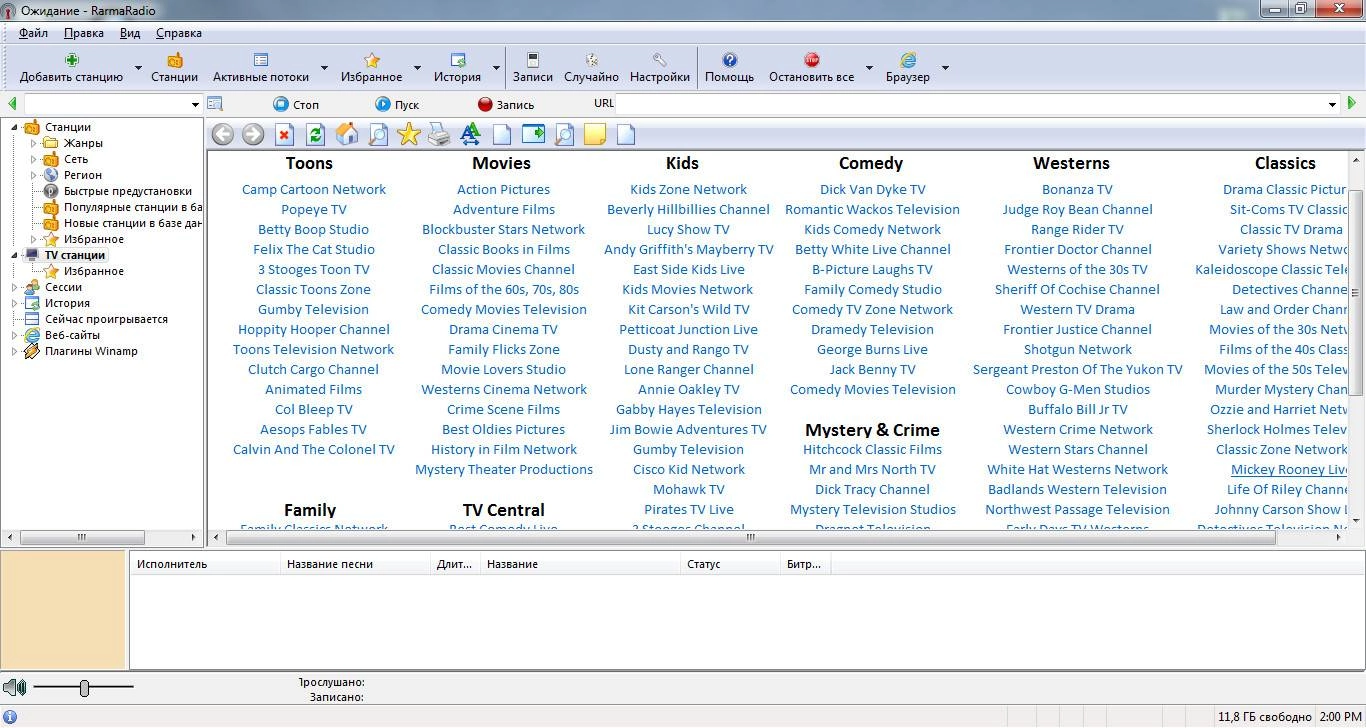Select Сейчас проигрывается in the tree
Image resolution: width=1366 pixels, height=728 pixels.
pos(106,319)
